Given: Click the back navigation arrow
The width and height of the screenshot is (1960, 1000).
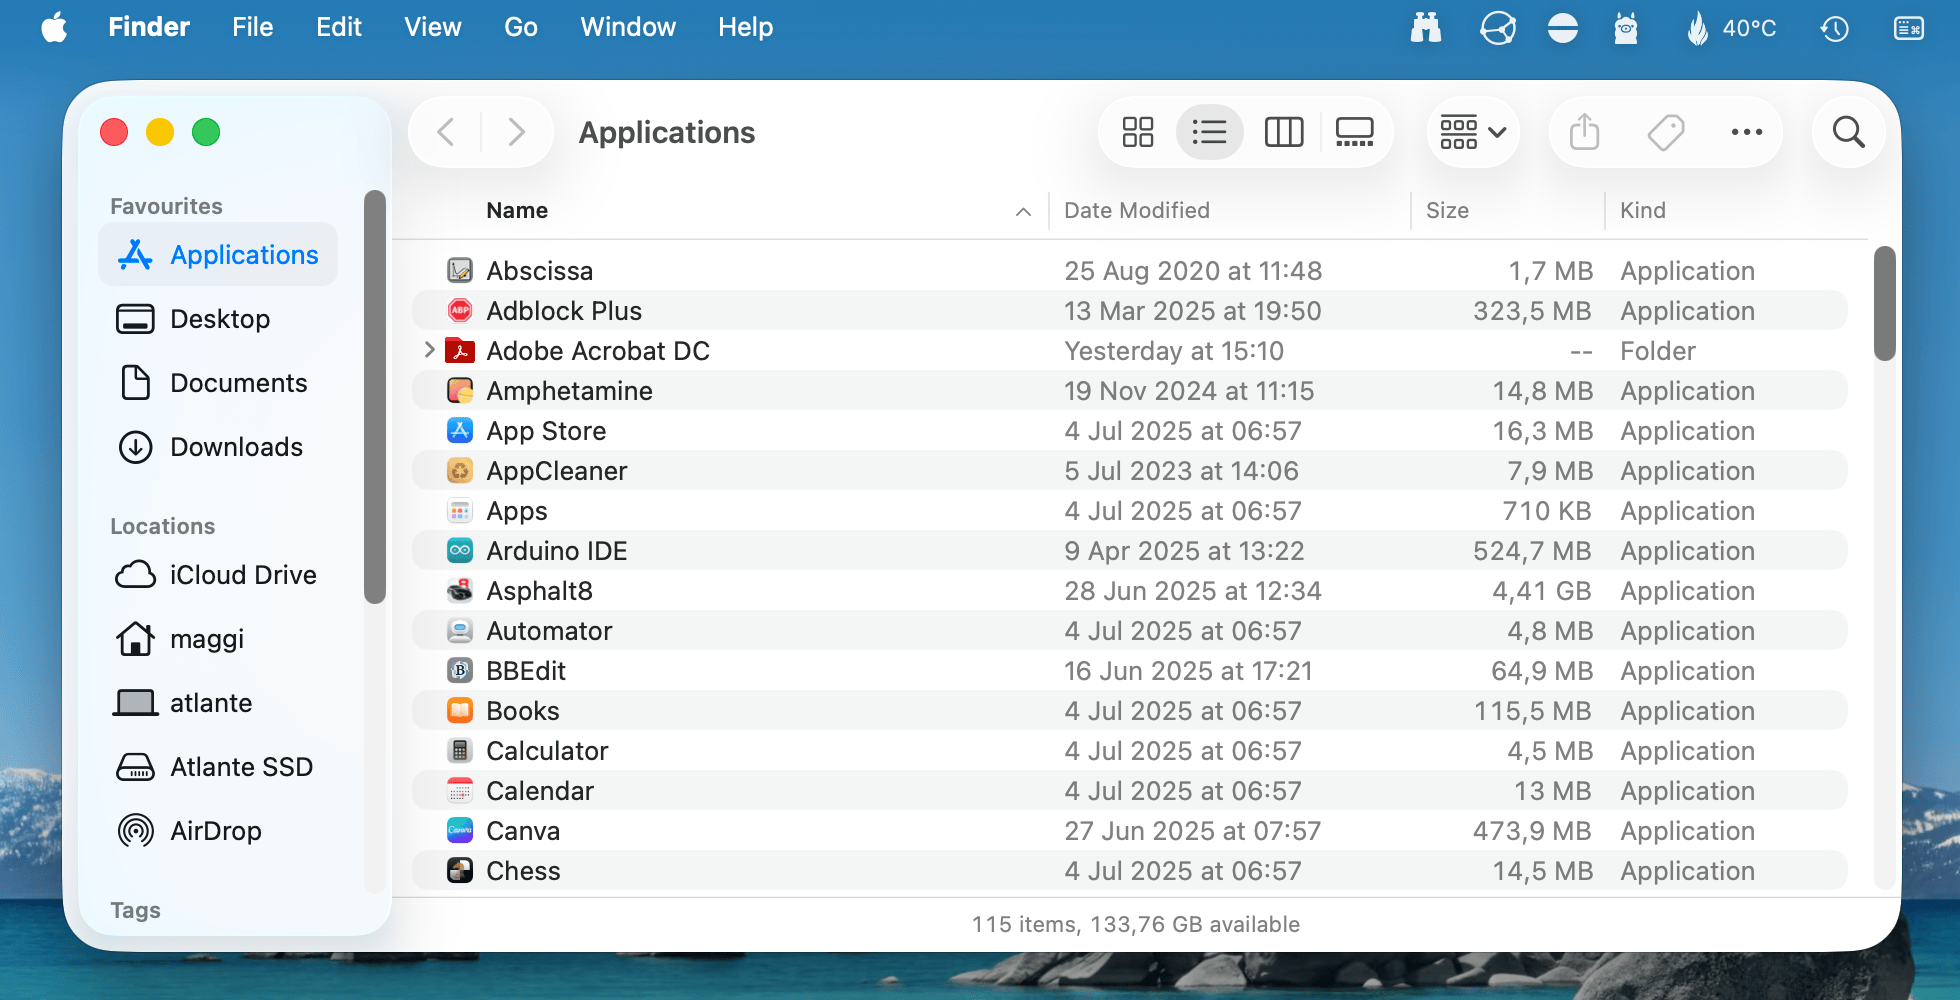Looking at the screenshot, I should pos(446,132).
